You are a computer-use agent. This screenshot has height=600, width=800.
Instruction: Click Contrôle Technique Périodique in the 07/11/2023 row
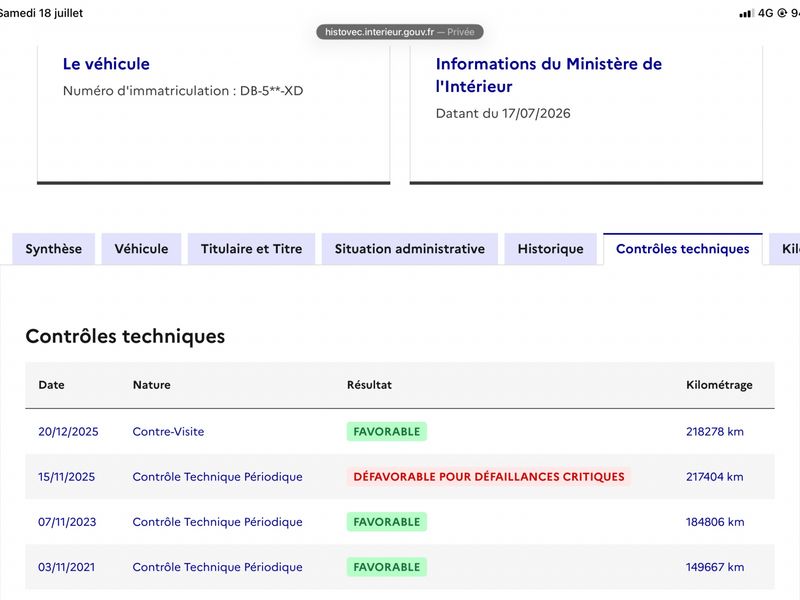(217, 522)
